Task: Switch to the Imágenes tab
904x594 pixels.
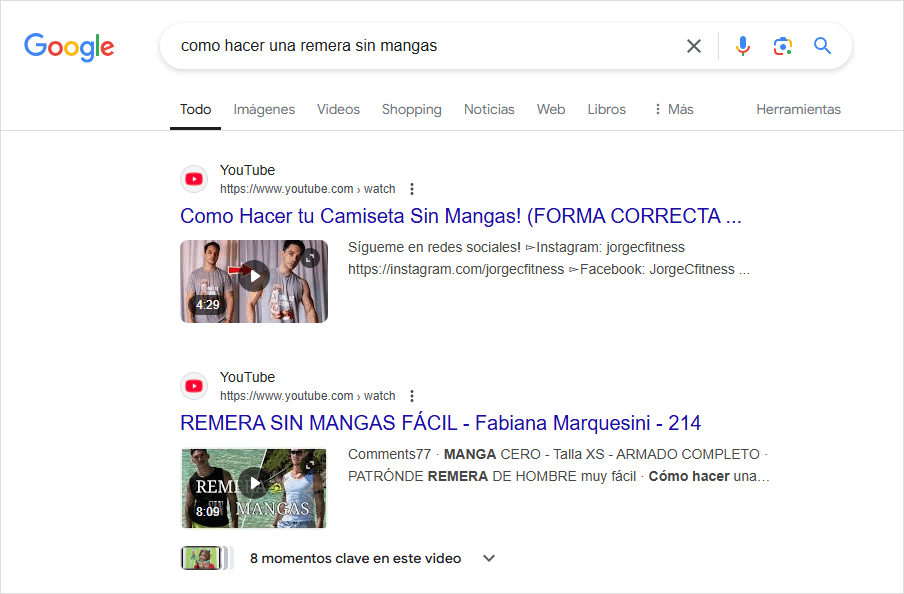Action: tap(264, 109)
